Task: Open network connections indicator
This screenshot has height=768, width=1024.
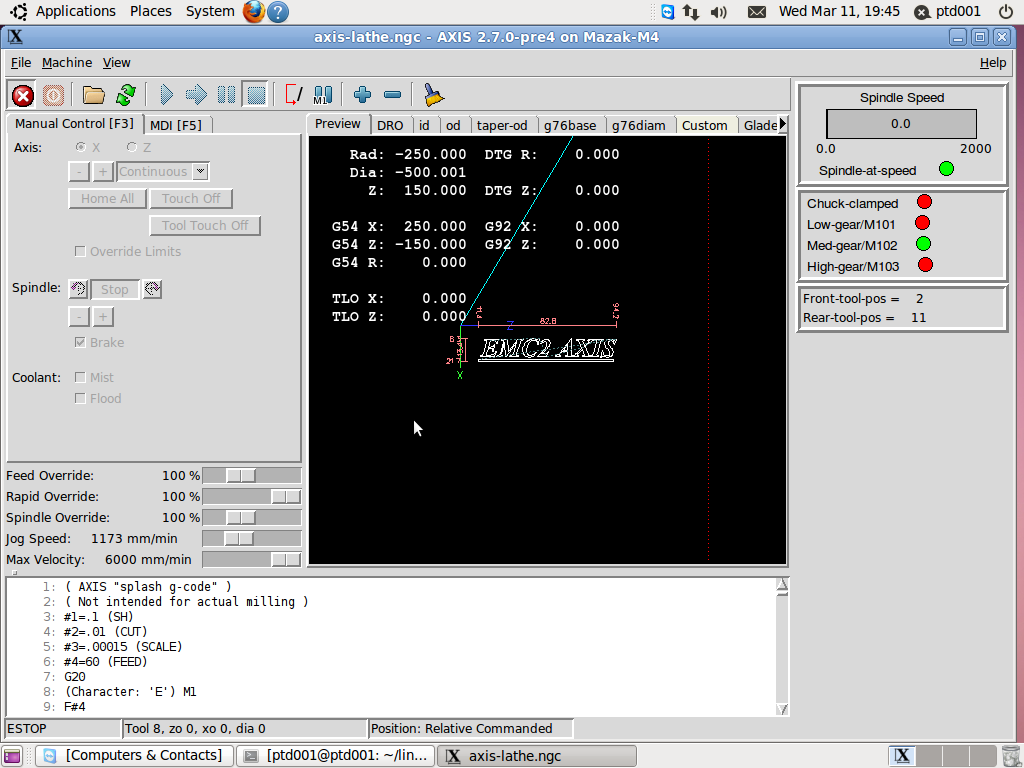Action: click(691, 12)
